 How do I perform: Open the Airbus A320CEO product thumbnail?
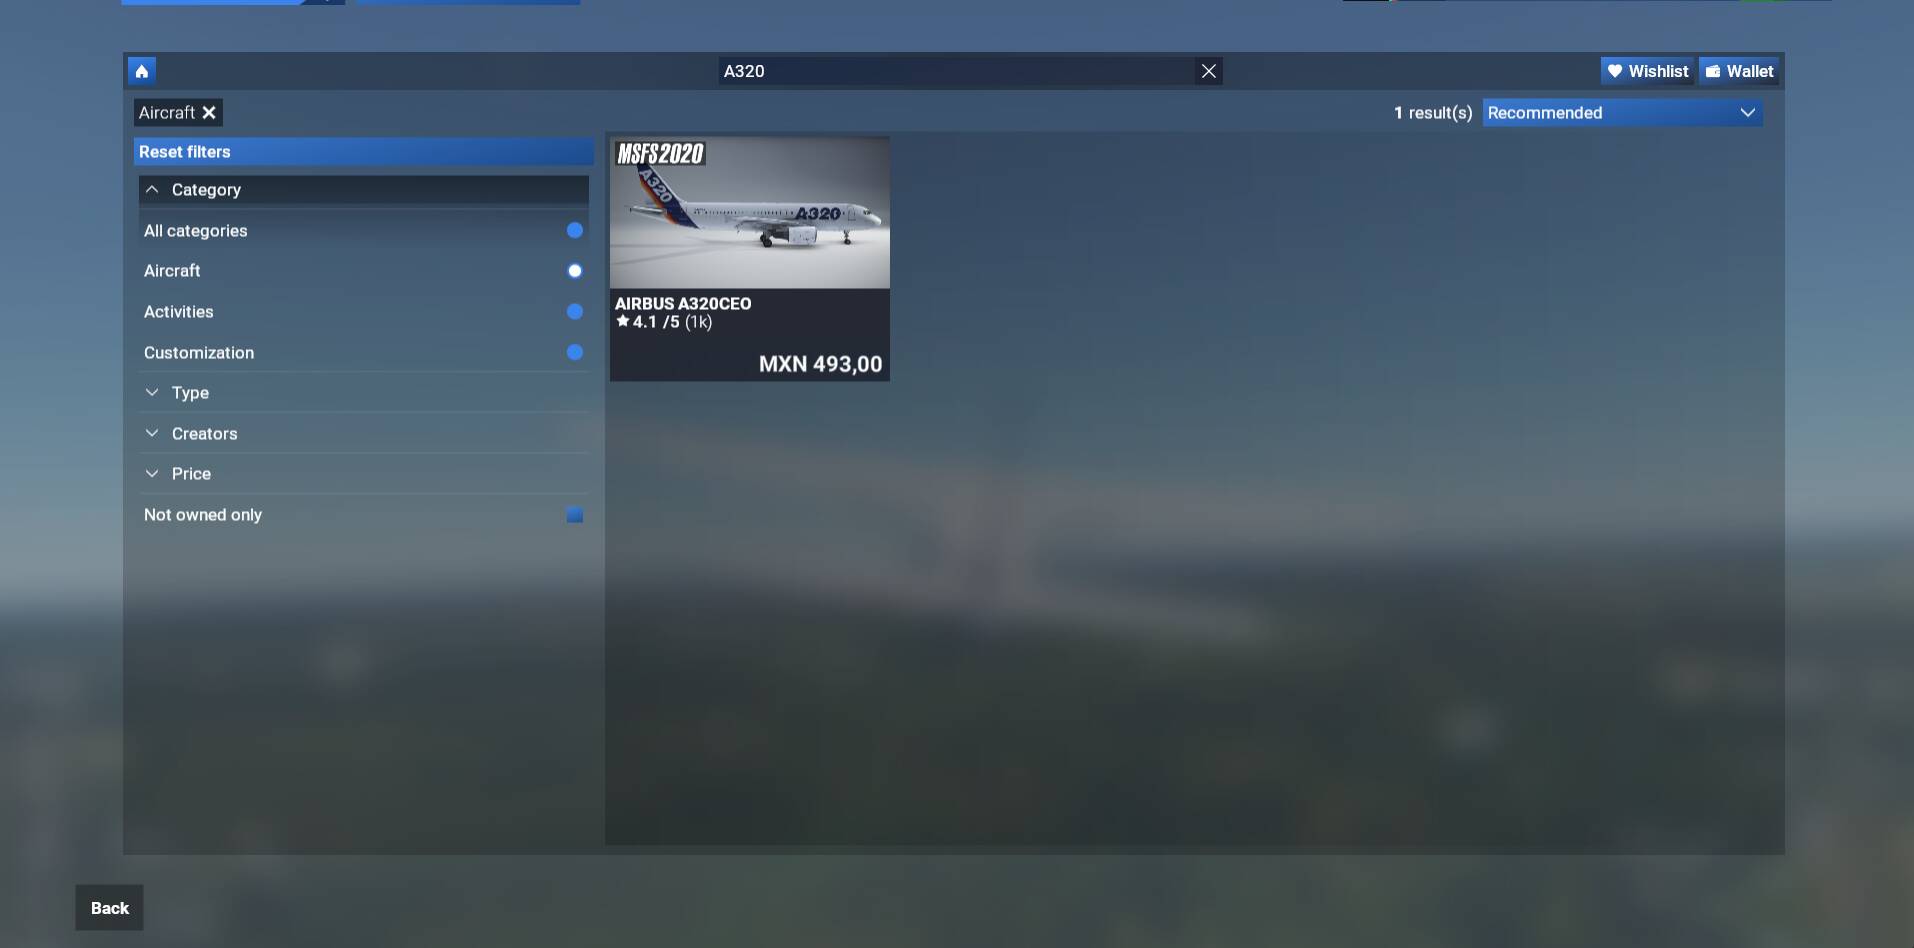[x=750, y=213]
